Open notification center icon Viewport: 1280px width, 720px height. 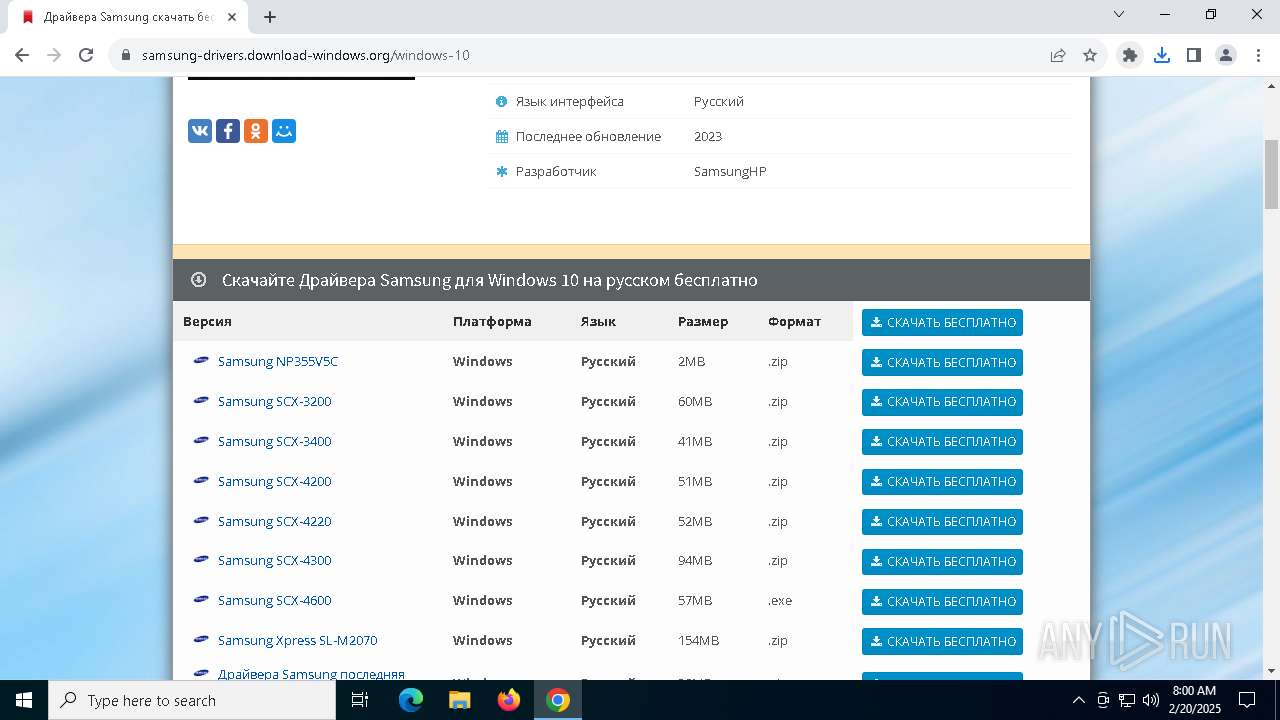[x=1247, y=700]
